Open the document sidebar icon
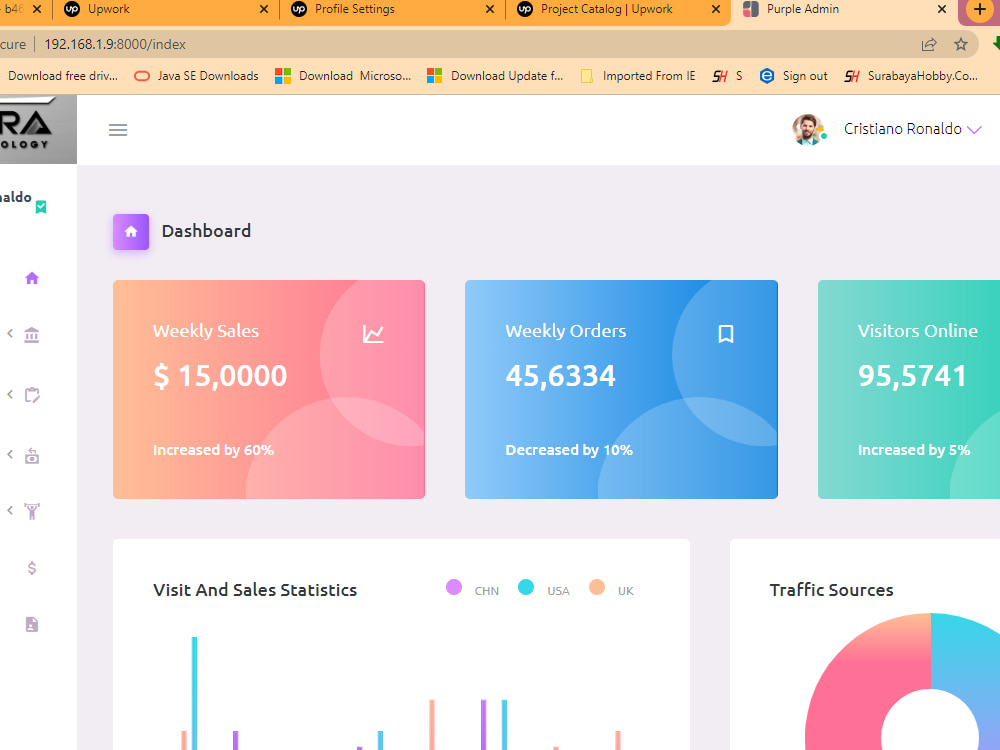 pyautogui.click(x=32, y=624)
